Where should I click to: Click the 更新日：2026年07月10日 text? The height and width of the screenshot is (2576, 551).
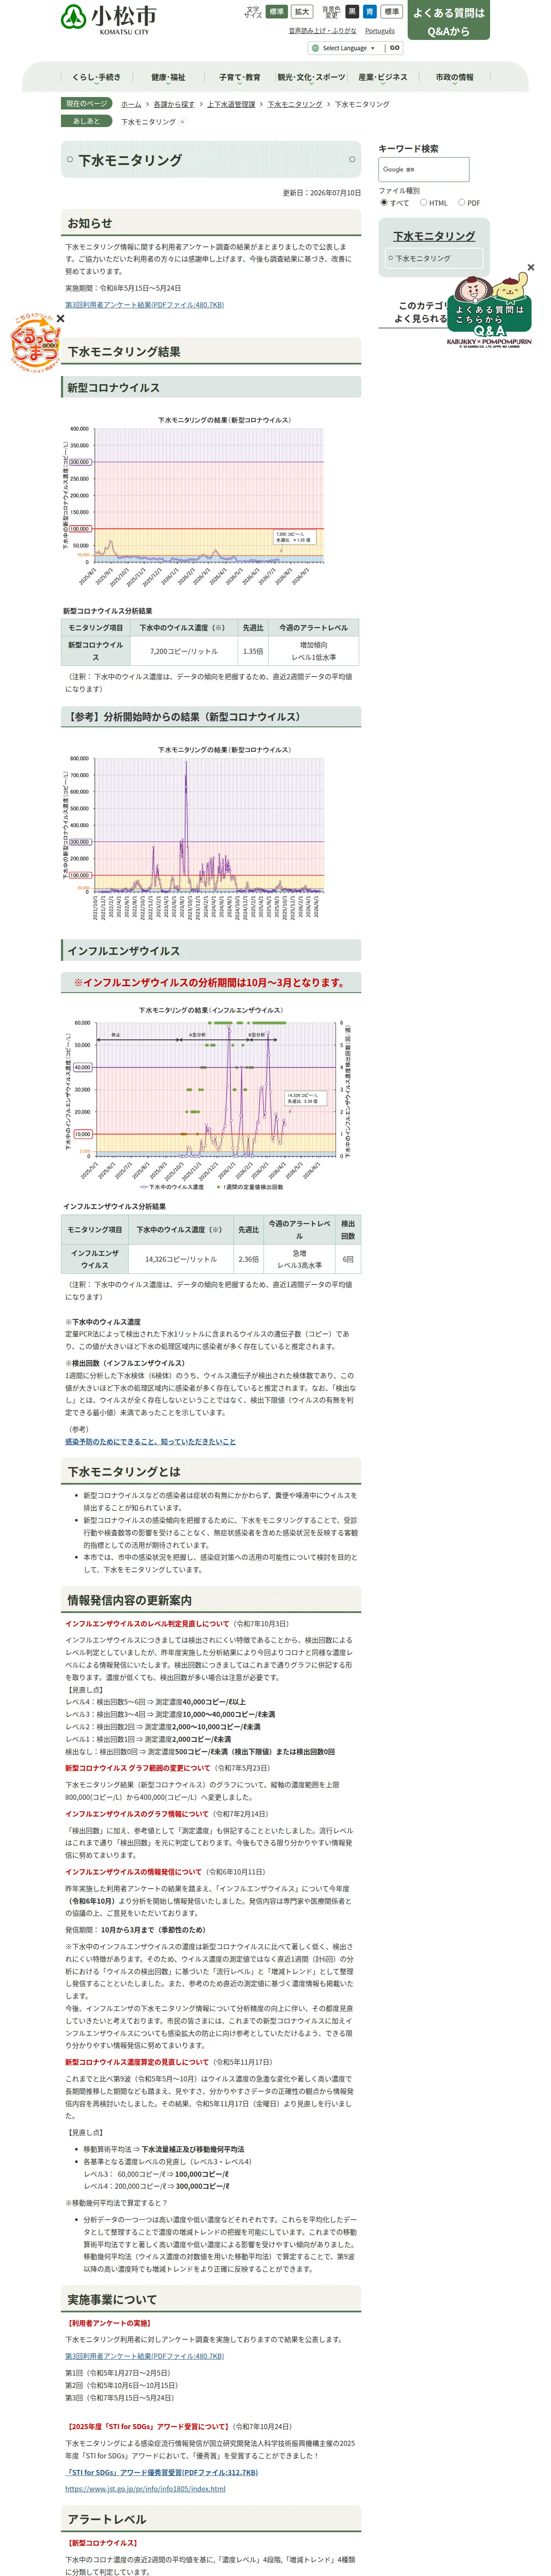click(321, 193)
